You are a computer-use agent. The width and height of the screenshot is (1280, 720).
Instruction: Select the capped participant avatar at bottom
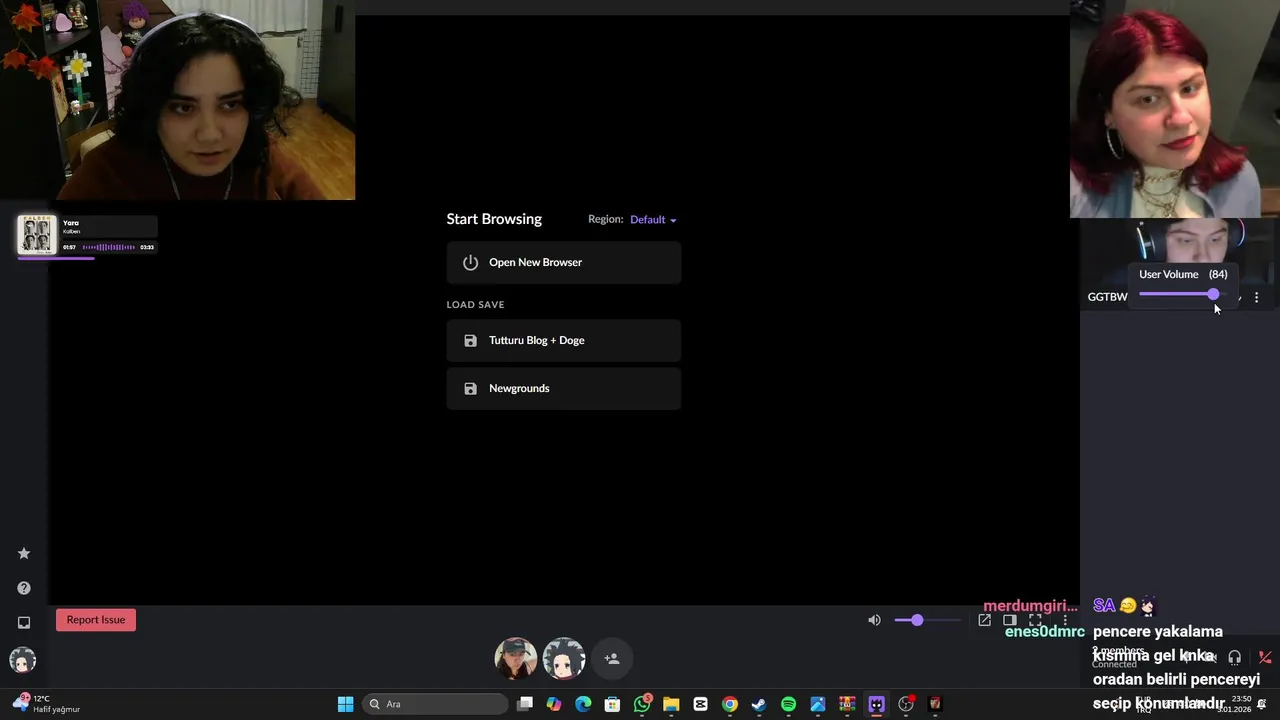click(516, 658)
